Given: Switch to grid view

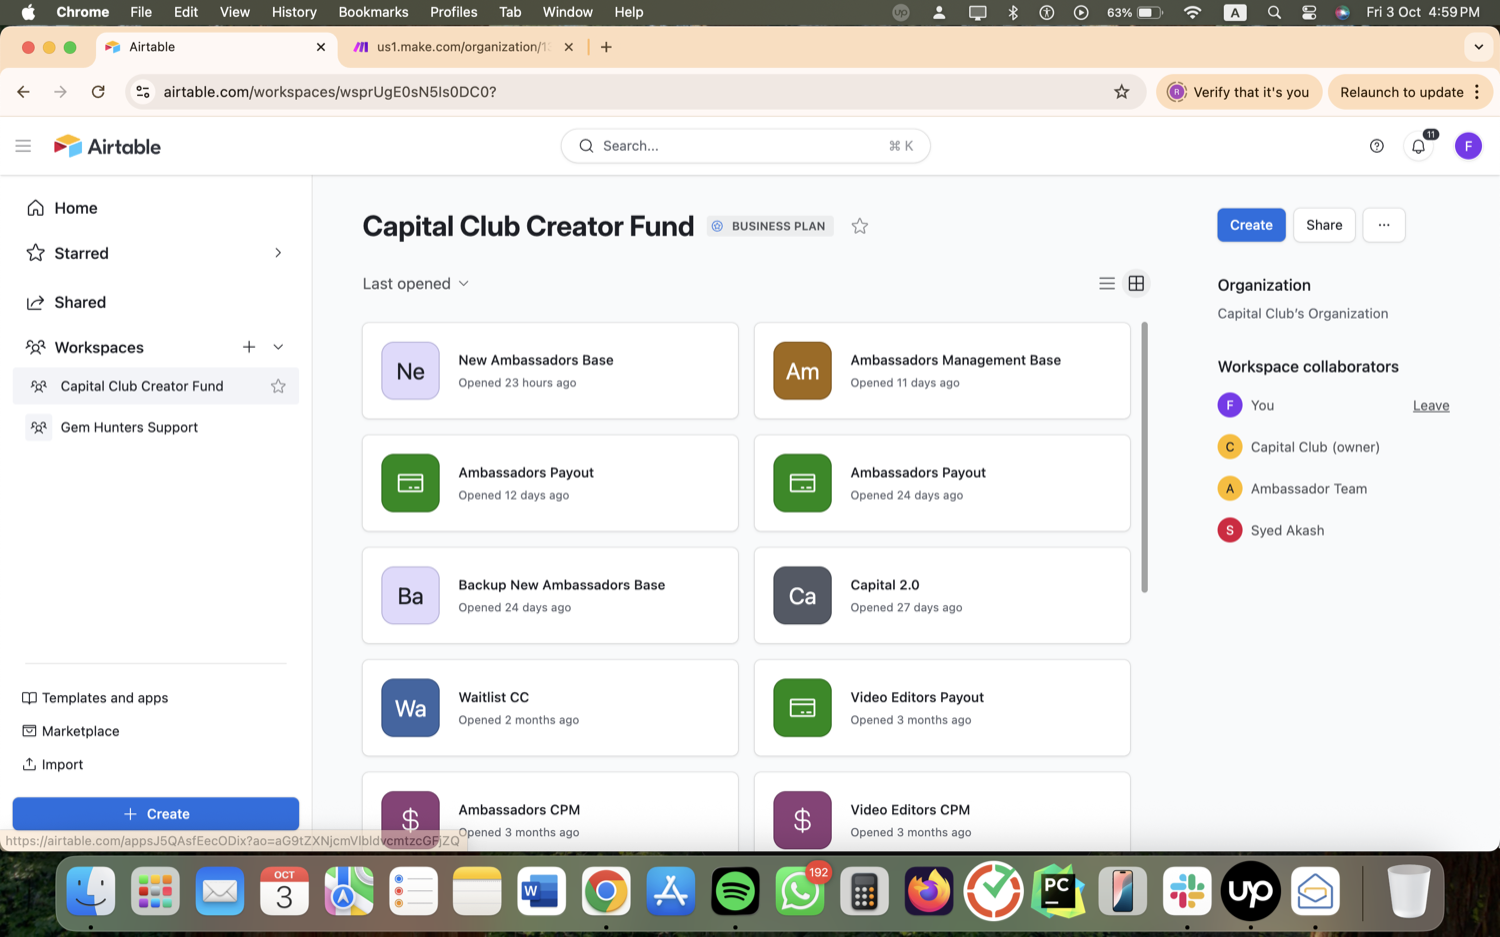Looking at the screenshot, I should pyautogui.click(x=1136, y=284).
